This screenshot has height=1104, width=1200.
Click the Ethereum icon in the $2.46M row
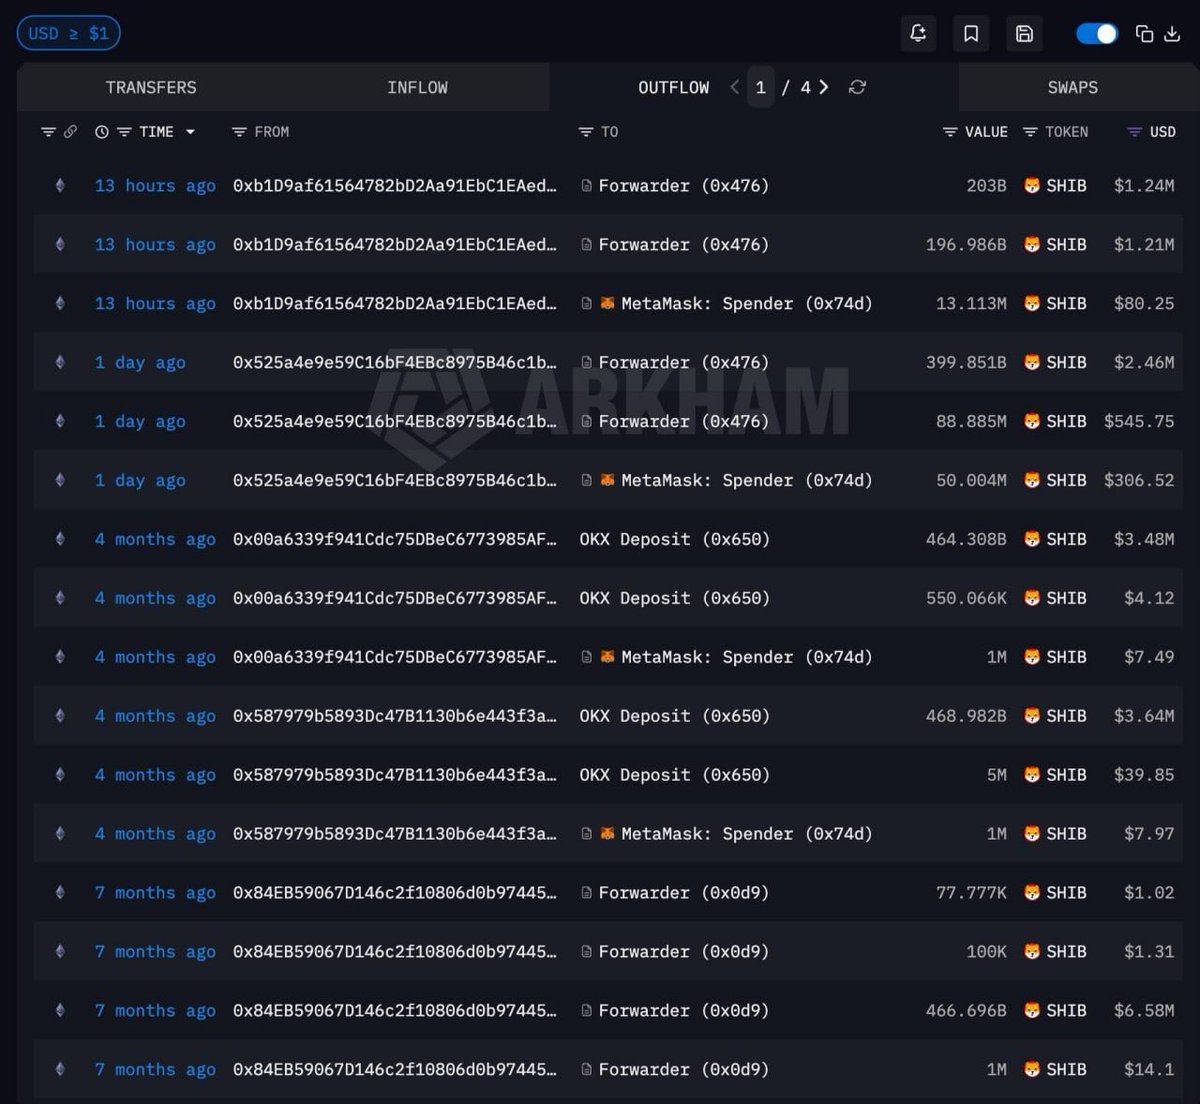pyautogui.click(x=60, y=363)
